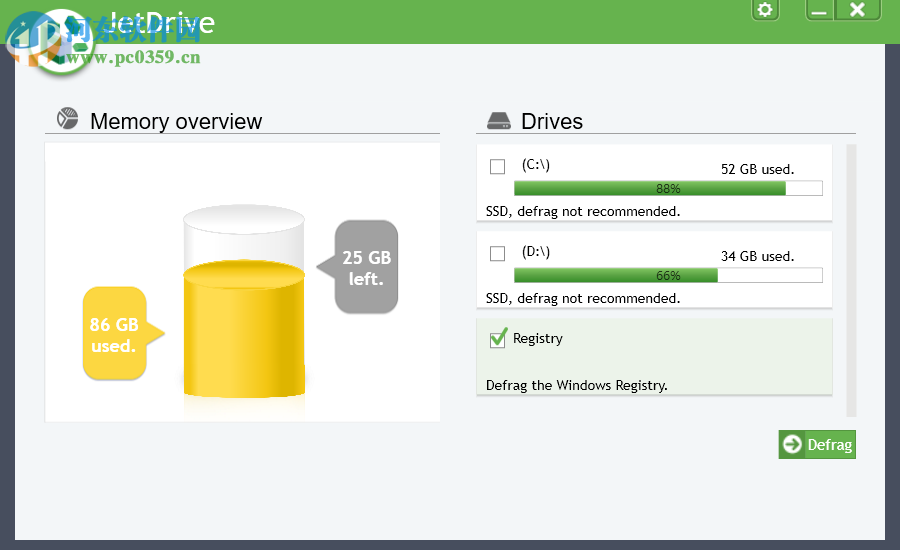This screenshot has width=900, height=550.
Task: Start defragmentation with the Defrag button
Action: click(817, 444)
